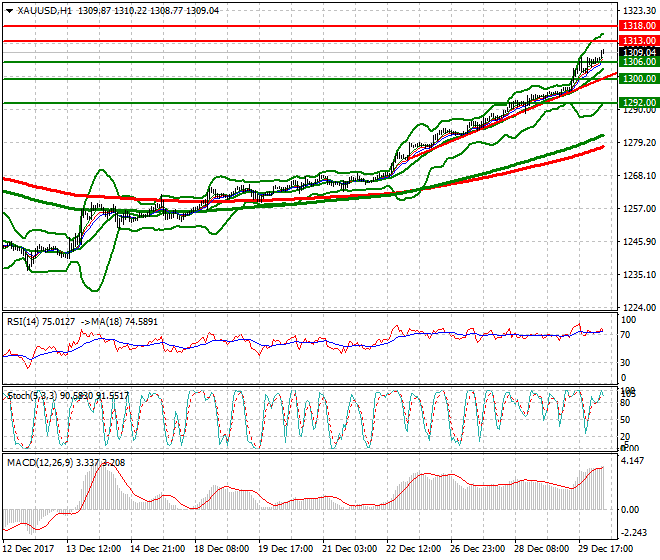Screen dimensions: 660x560
Task: Click the Stochastic 50 level scale value
Action: click(x=625, y=420)
